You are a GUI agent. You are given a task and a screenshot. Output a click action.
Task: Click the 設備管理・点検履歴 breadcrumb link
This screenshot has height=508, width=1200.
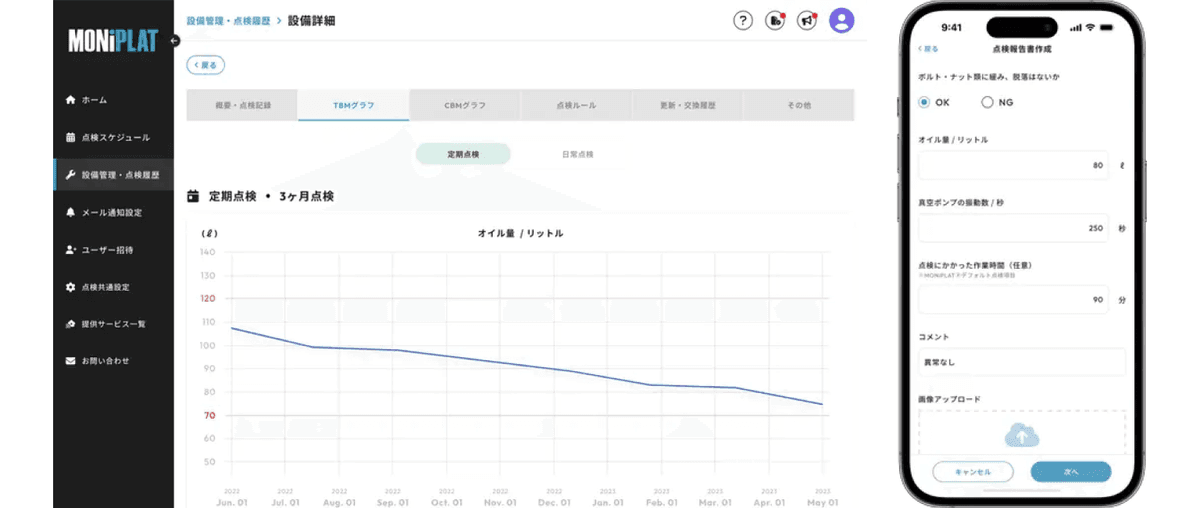click(229, 21)
